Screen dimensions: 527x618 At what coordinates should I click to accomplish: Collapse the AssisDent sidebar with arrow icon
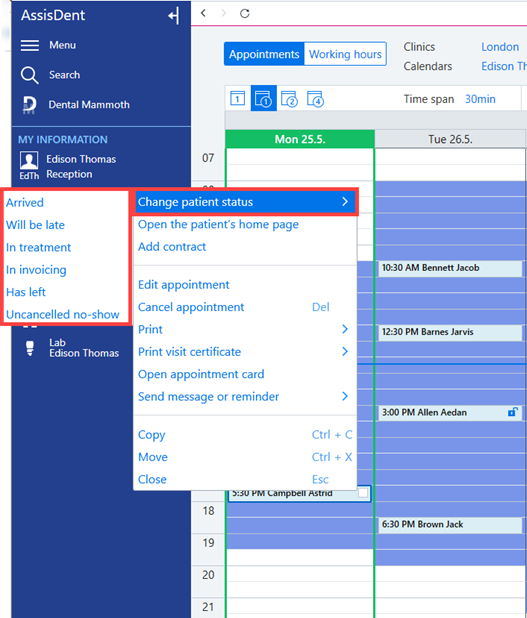point(174,16)
